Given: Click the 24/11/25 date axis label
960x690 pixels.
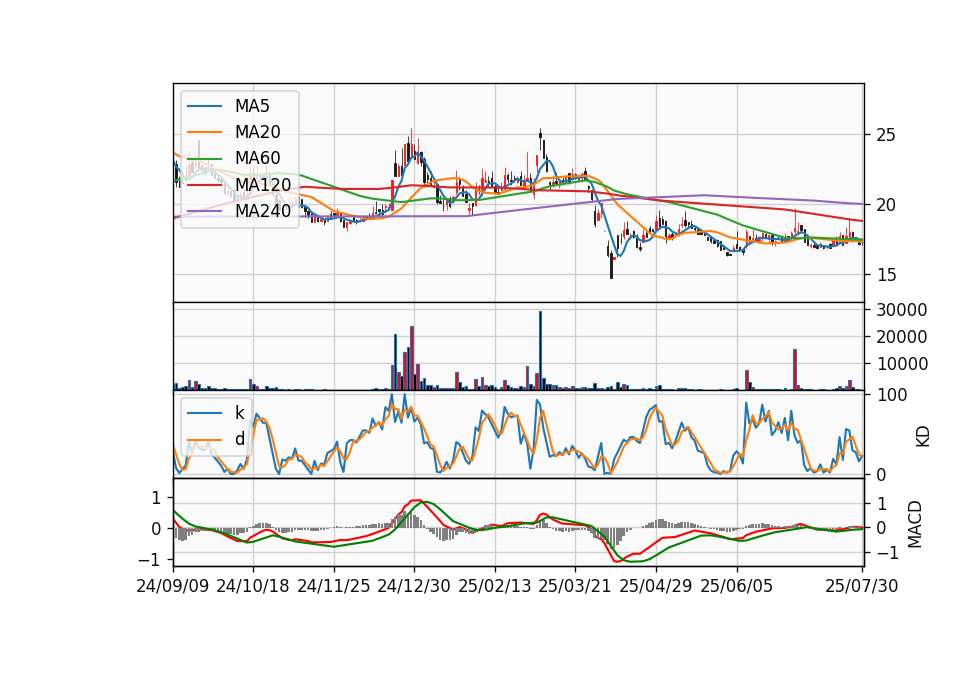Looking at the screenshot, I should pyautogui.click(x=334, y=586).
